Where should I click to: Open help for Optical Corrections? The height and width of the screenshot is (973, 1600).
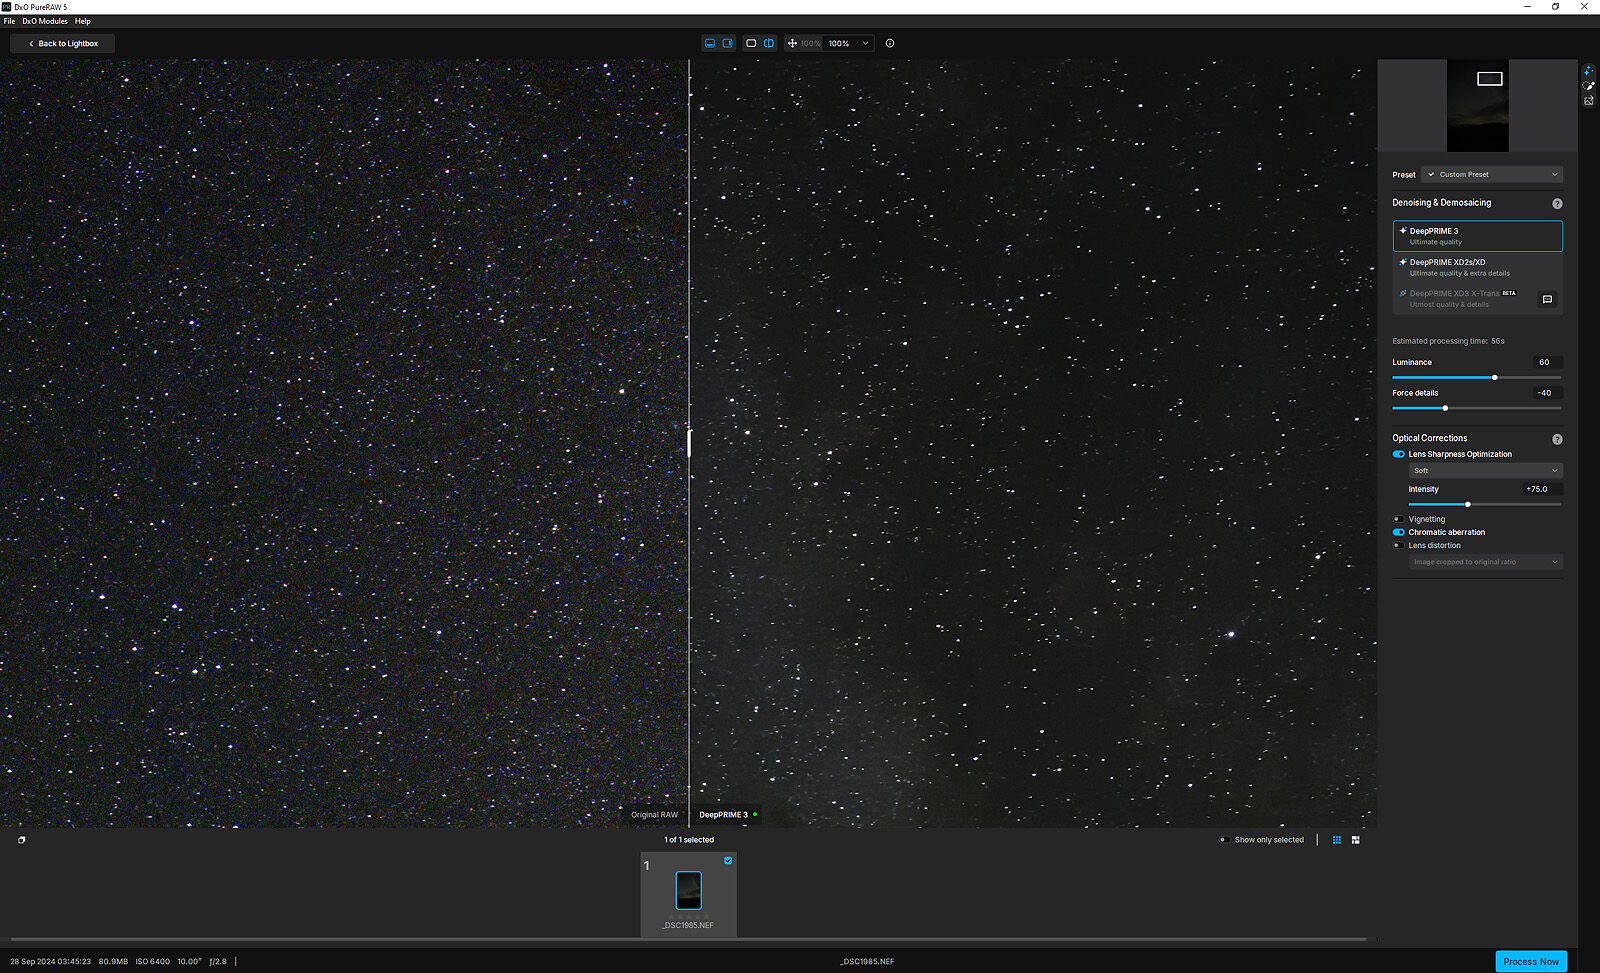1557,439
